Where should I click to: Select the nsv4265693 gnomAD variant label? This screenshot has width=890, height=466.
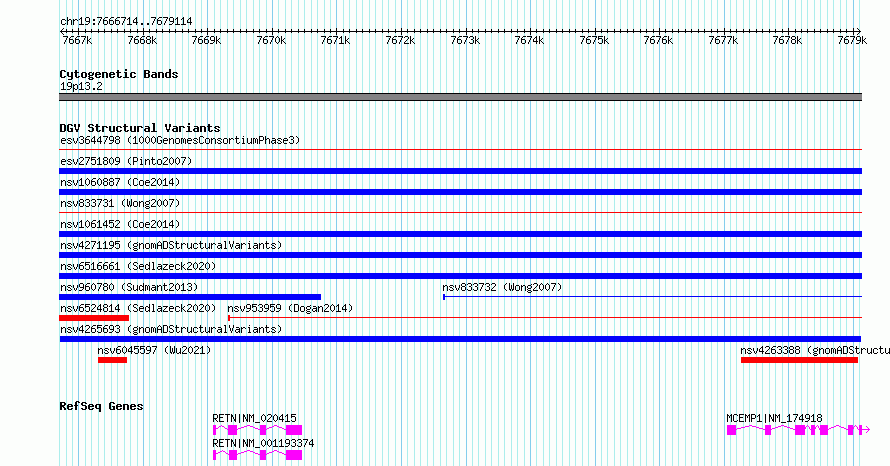[x=171, y=329]
